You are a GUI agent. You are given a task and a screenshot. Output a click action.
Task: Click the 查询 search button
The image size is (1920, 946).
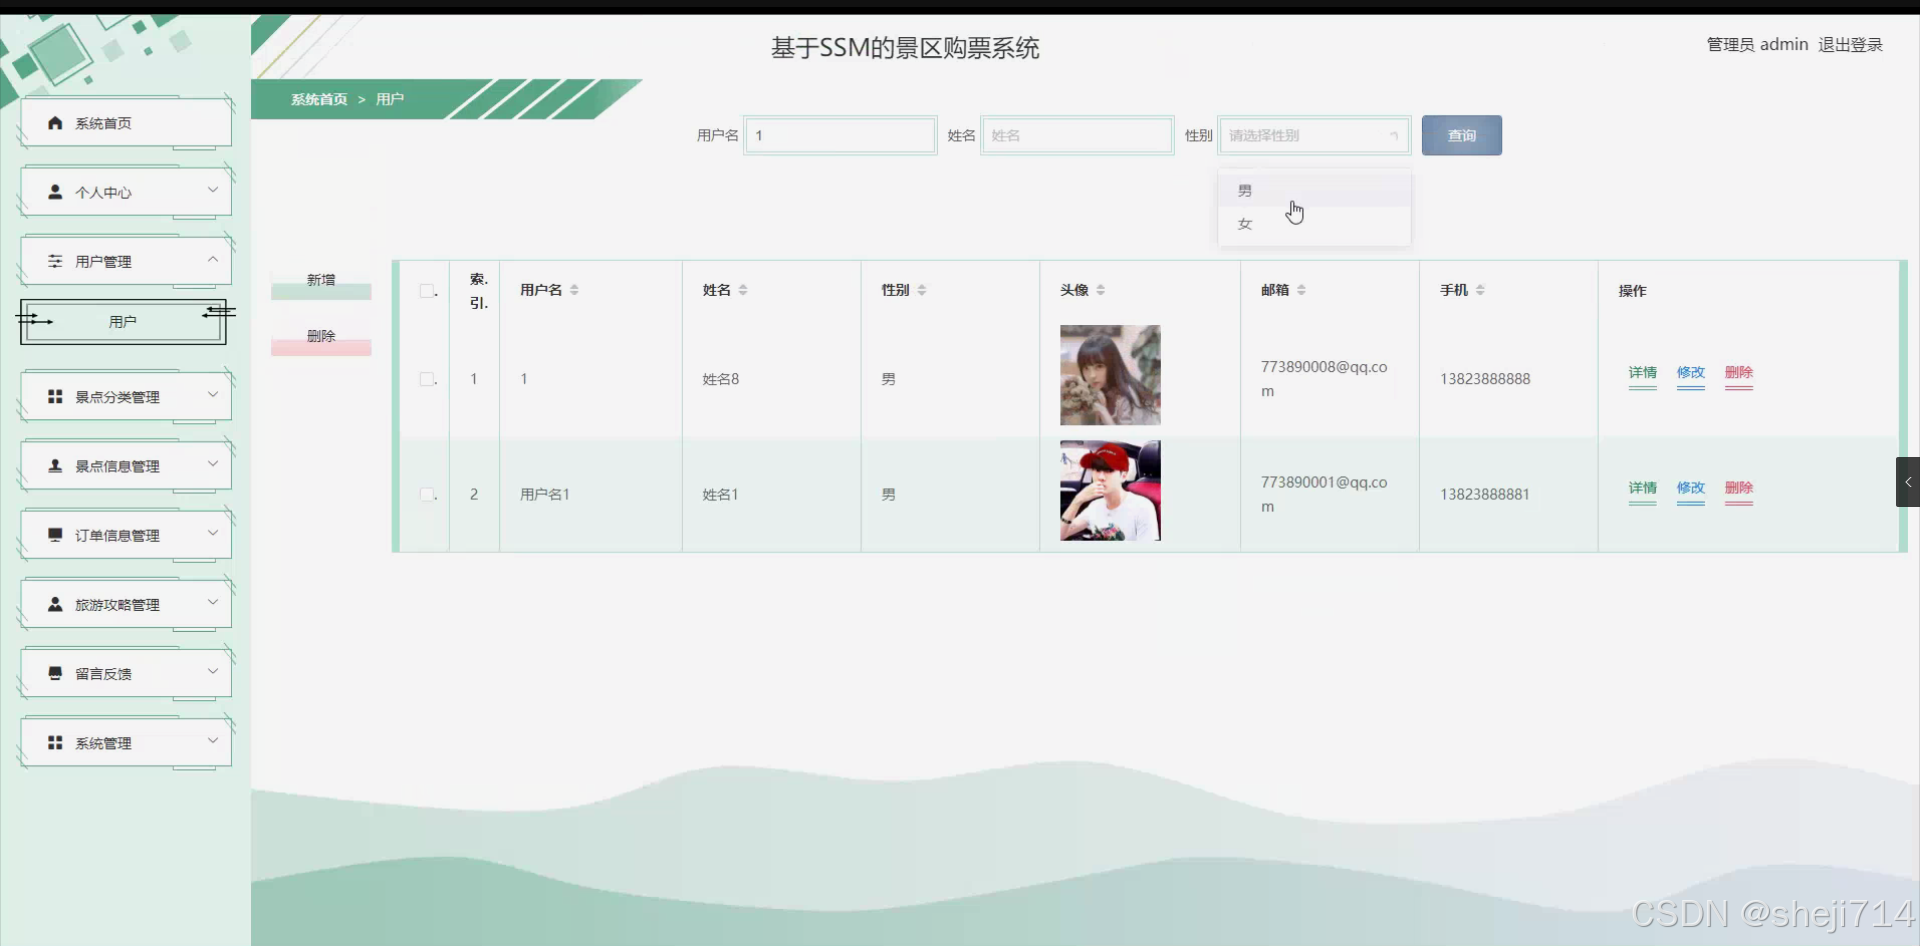click(x=1461, y=135)
